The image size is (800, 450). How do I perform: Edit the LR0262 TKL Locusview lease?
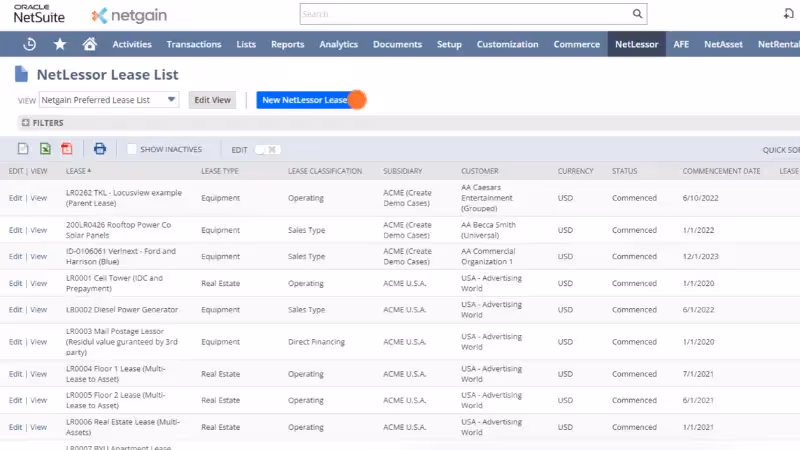[15, 198]
